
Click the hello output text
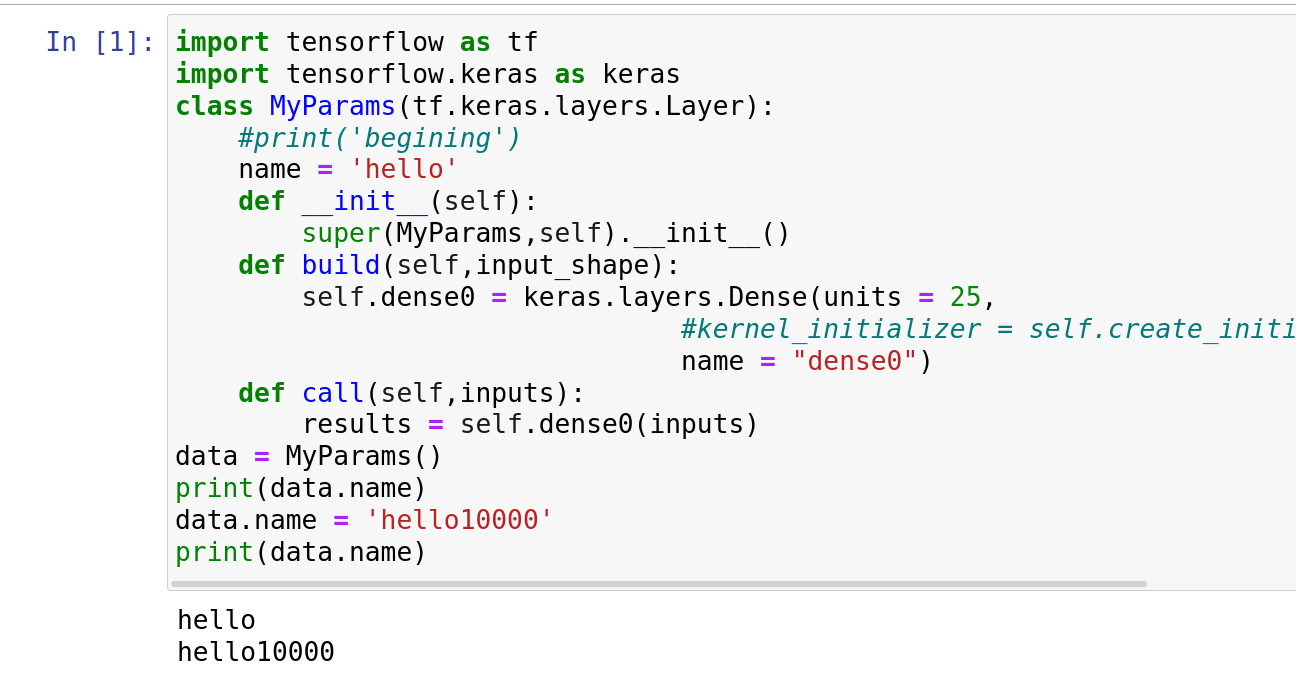tap(216, 619)
